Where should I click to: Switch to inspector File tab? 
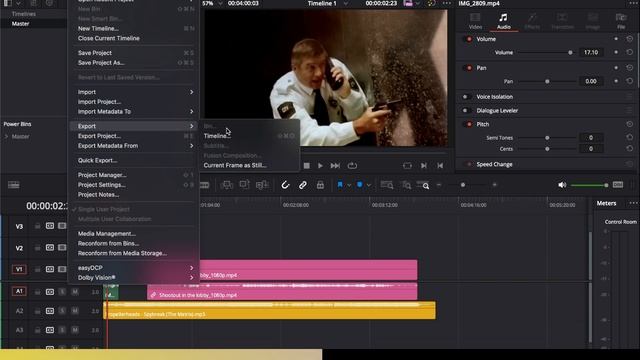(x=621, y=21)
